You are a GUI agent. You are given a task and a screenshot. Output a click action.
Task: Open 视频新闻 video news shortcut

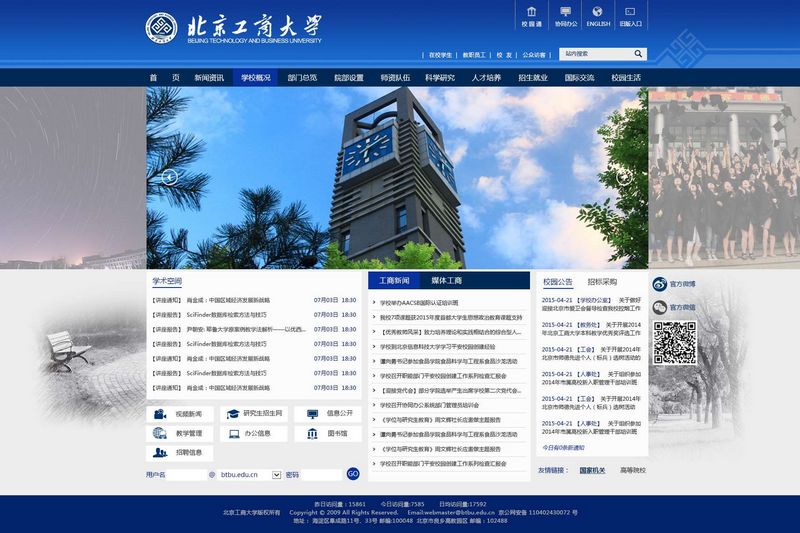pyautogui.click(x=180, y=413)
